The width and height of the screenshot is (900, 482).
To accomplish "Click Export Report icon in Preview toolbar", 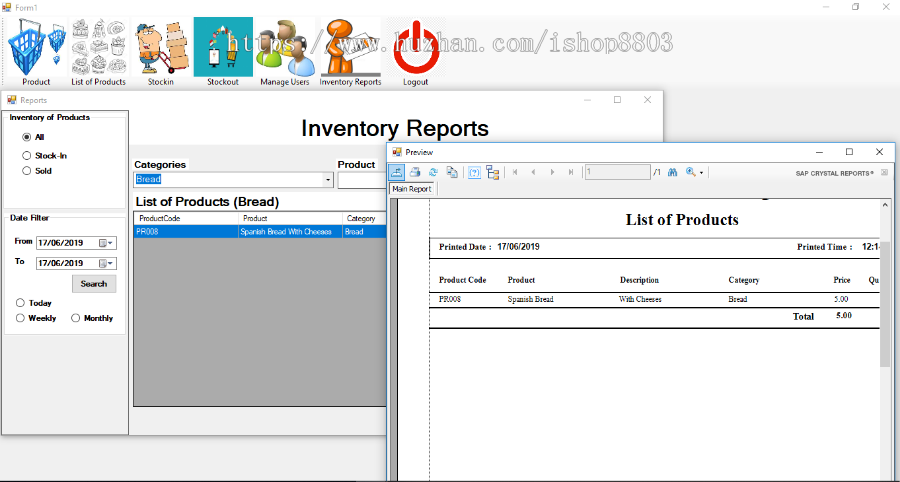I will click(x=397, y=172).
